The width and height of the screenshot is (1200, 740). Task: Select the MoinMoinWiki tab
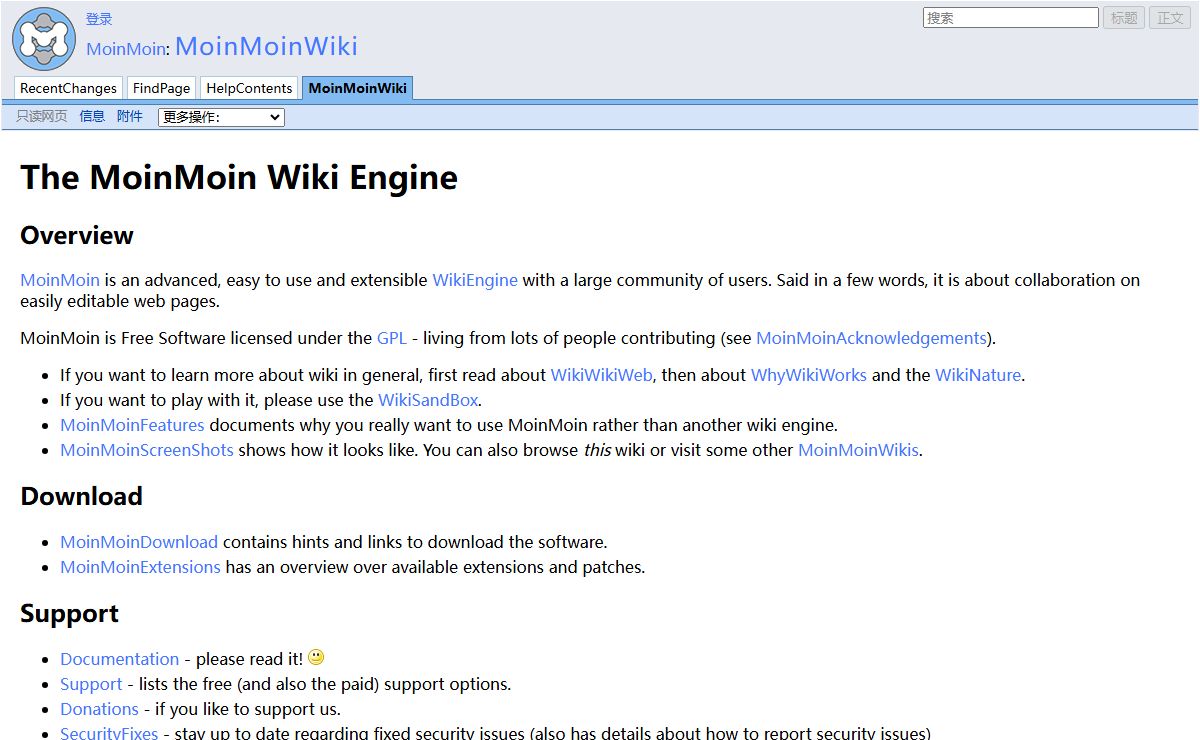tap(357, 88)
